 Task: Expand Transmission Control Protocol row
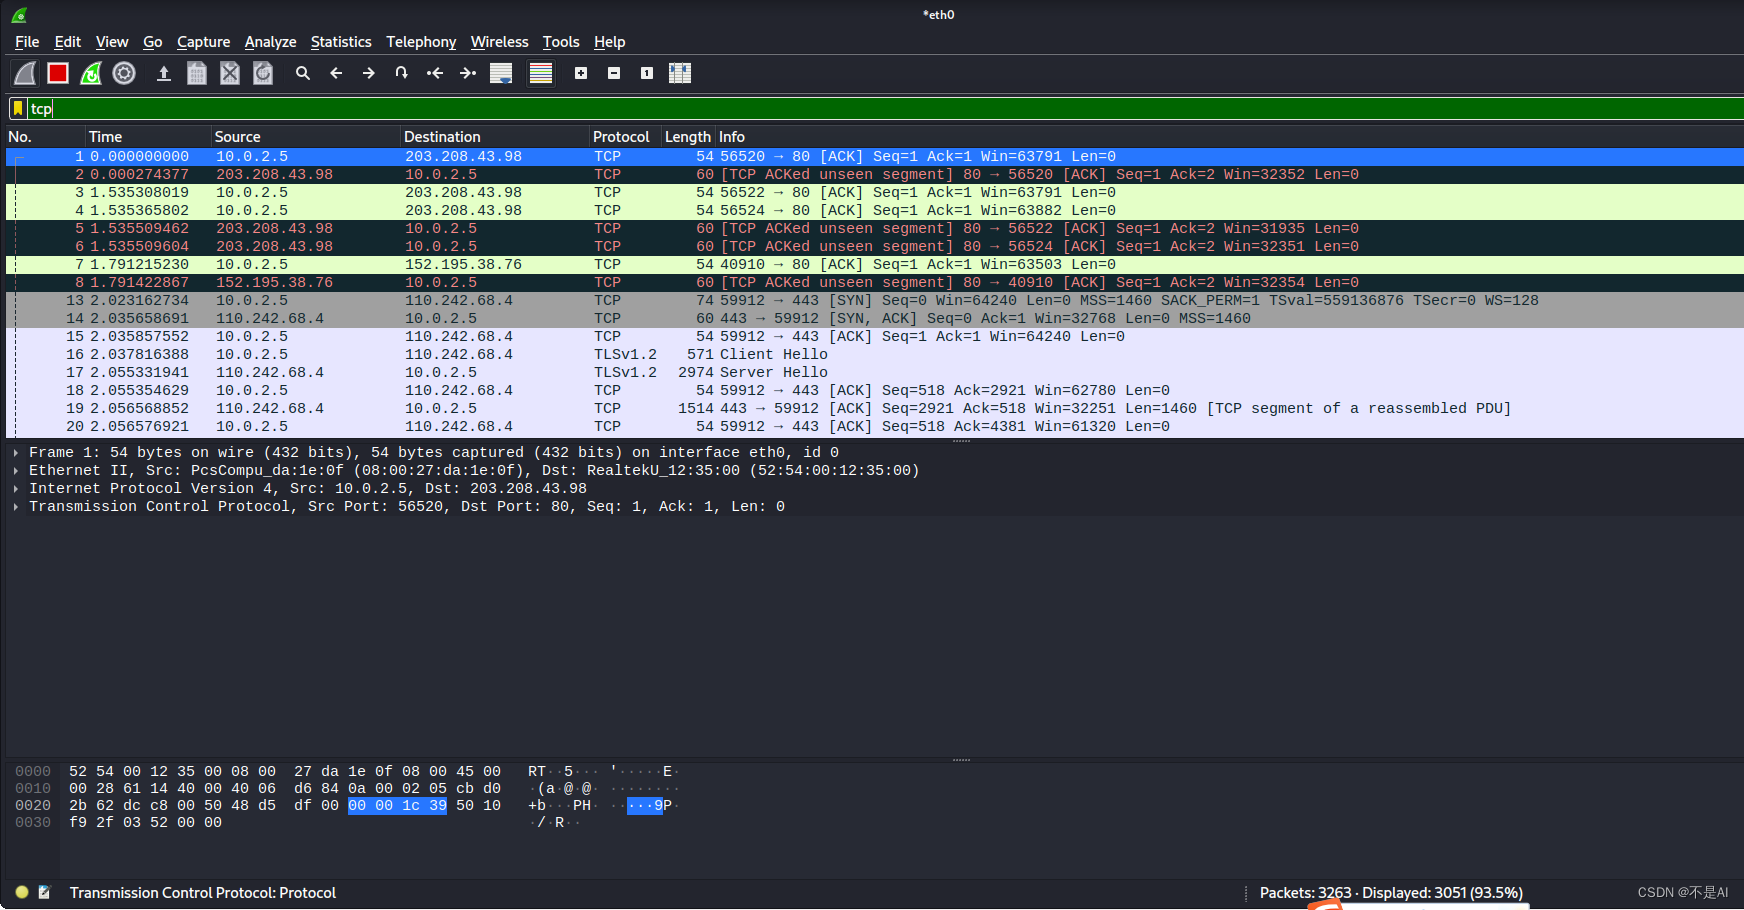click(16, 507)
